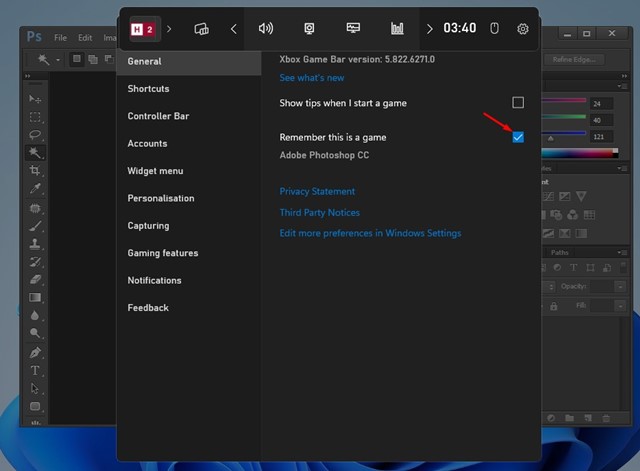Screen dimensions: 640x471
Task: Uncheck Remember this is a game
Action: point(518,137)
